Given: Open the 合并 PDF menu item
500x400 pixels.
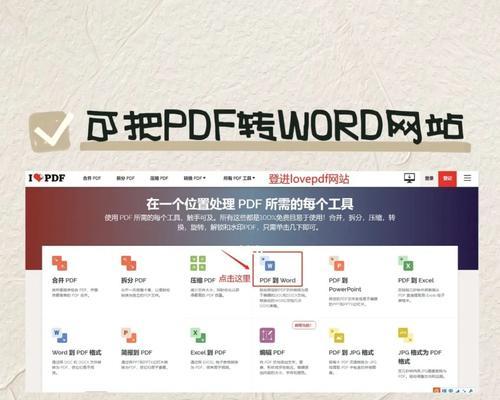Looking at the screenshot, I should coord(92,178).
